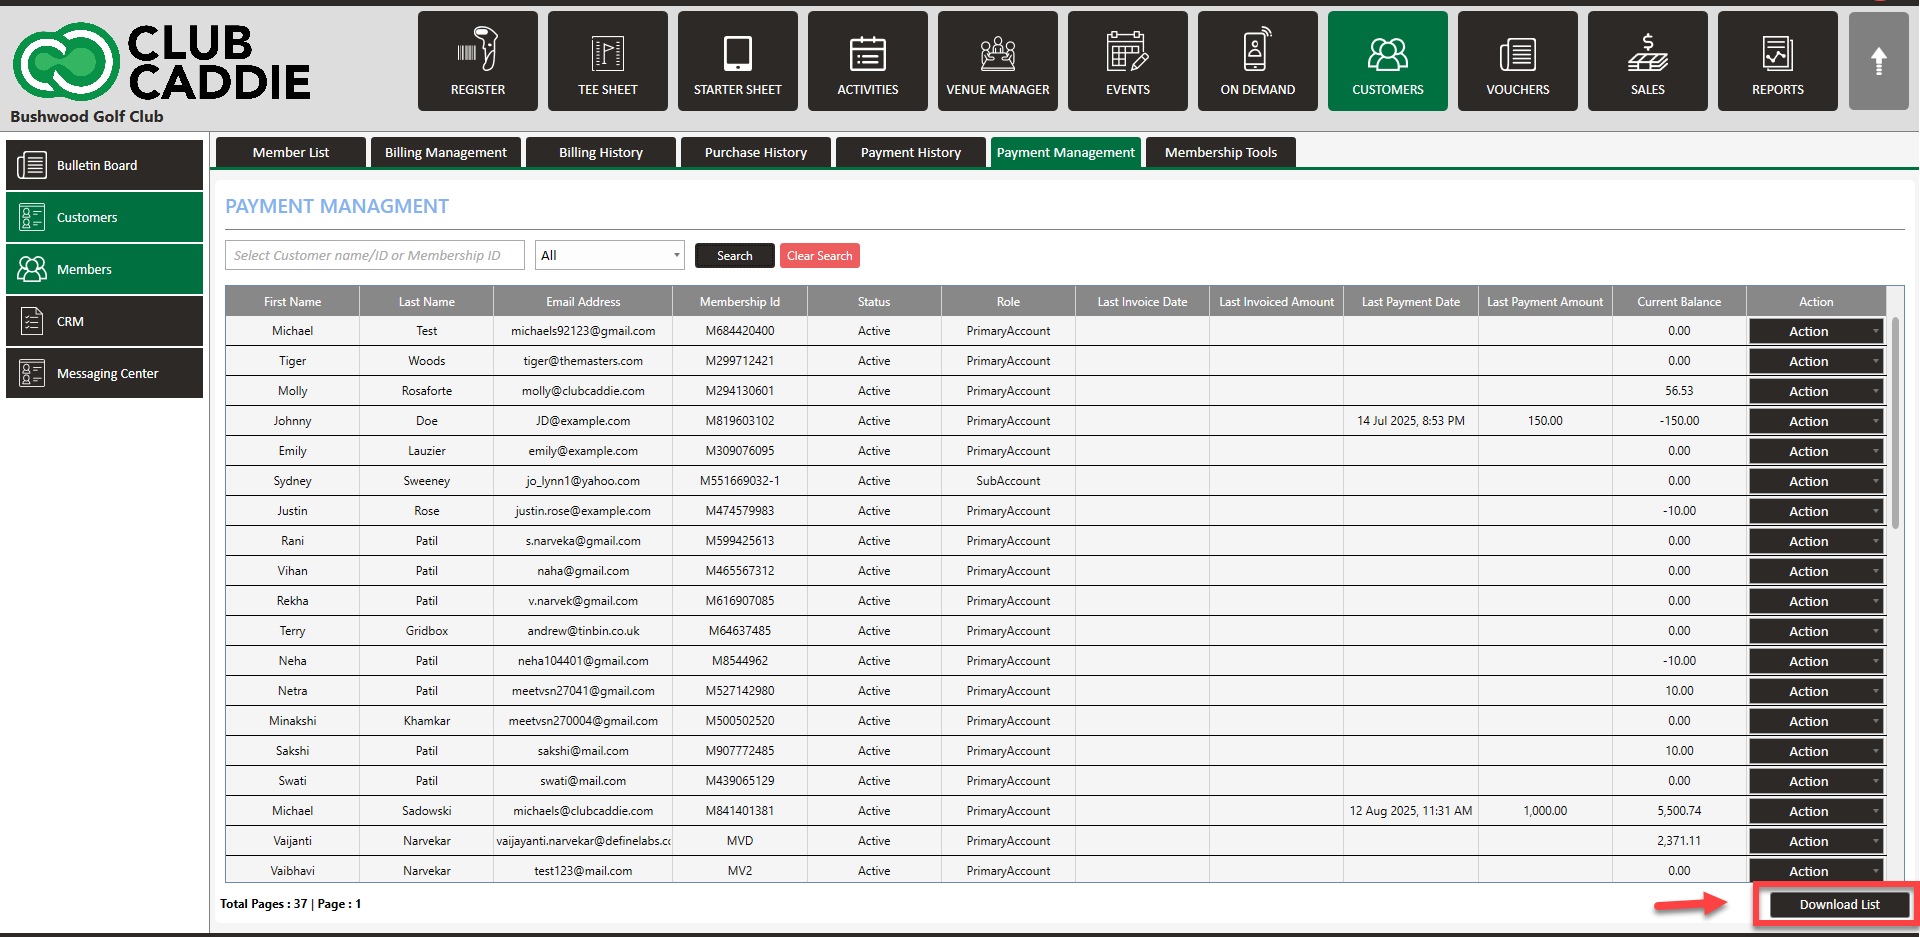The image size is (1920, 937).
Task: Open the Starter Sheet module
Action: [737, 61]
